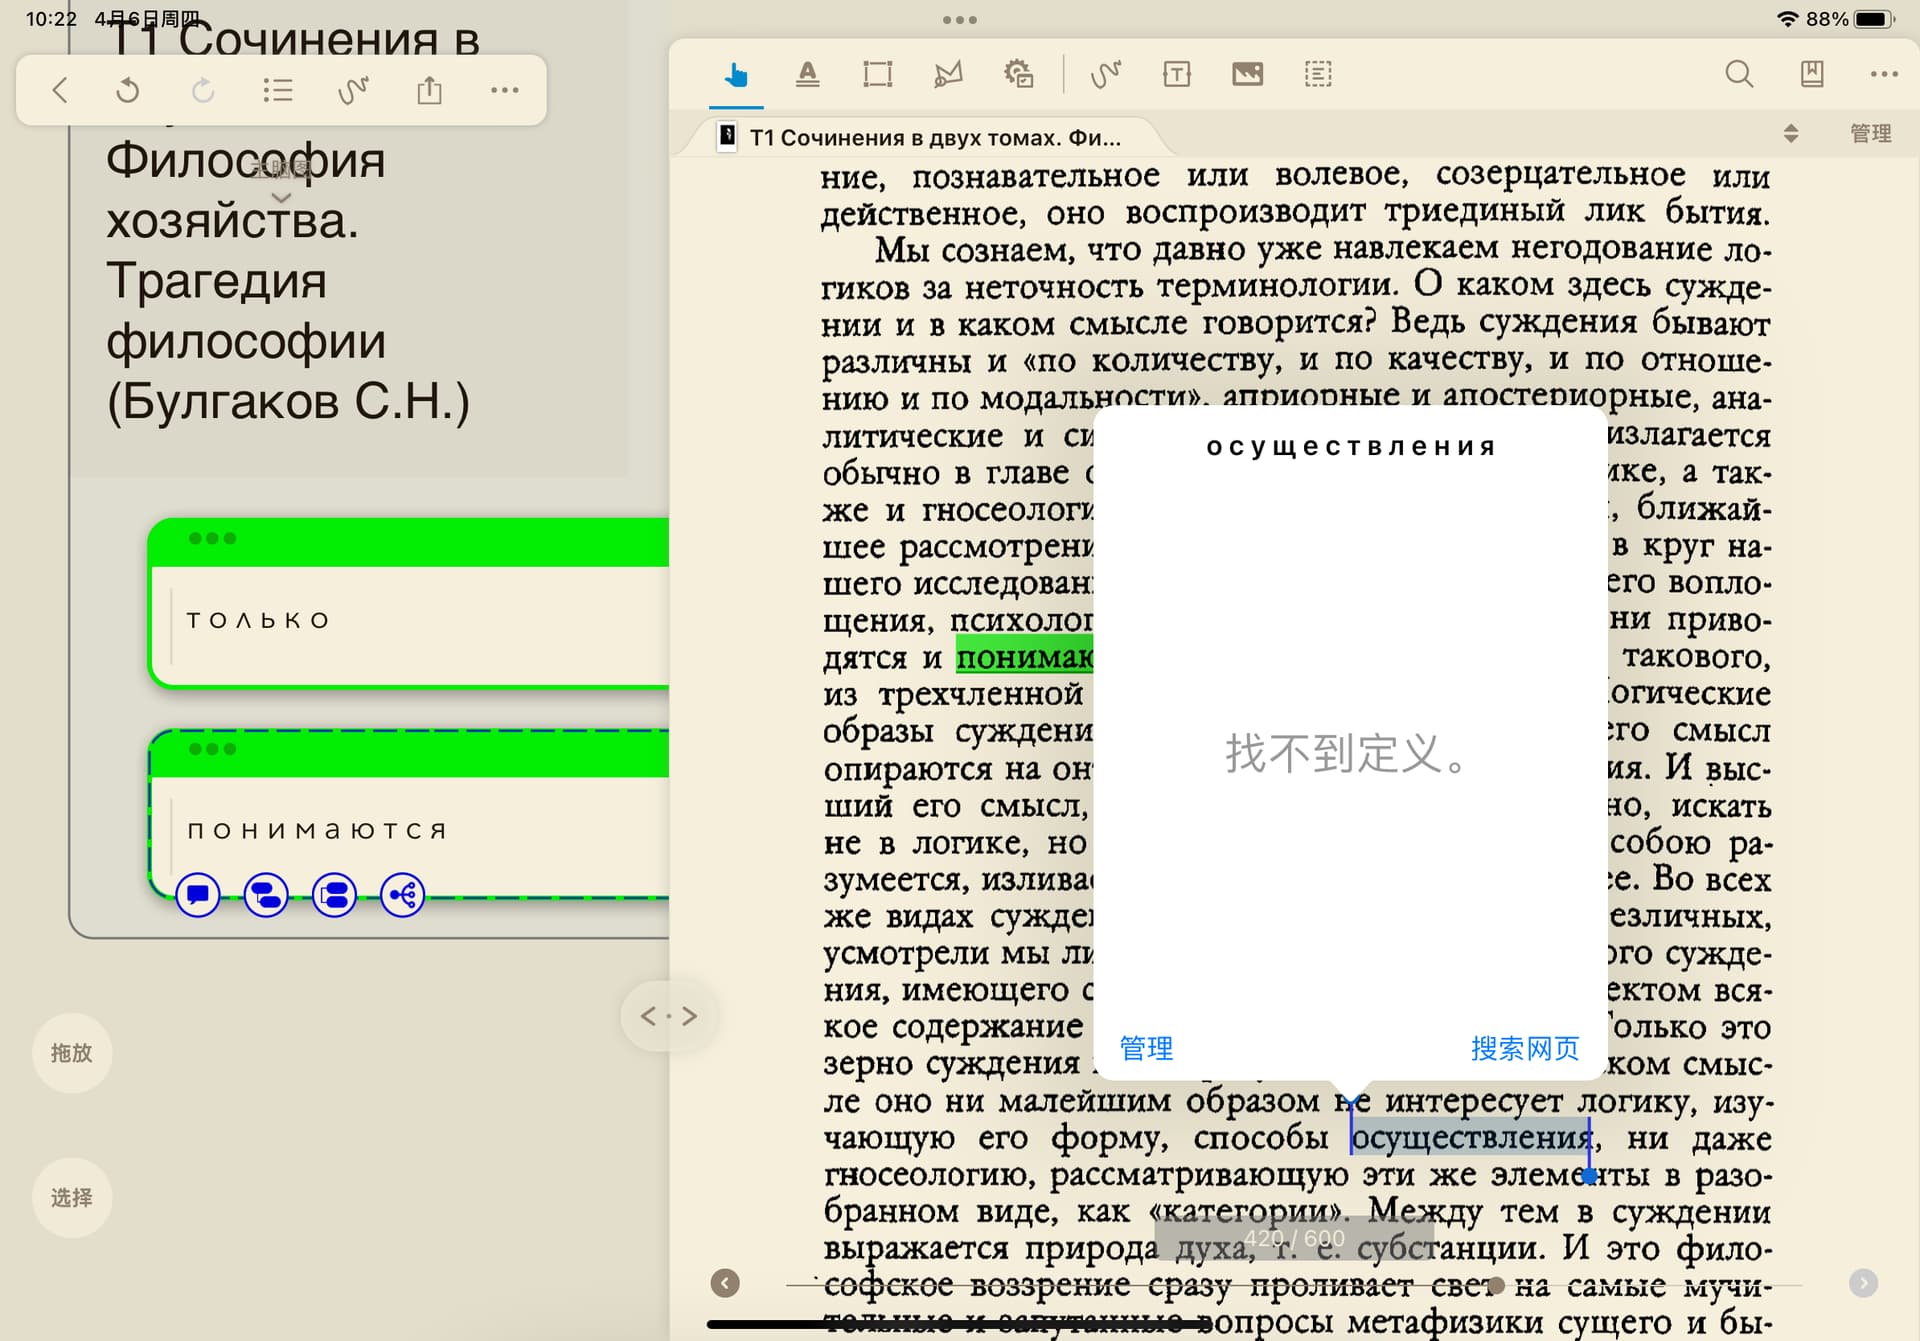Go back with the left chevron
The height and width of the screenshot is (1341, 1920).
(60, 91)
